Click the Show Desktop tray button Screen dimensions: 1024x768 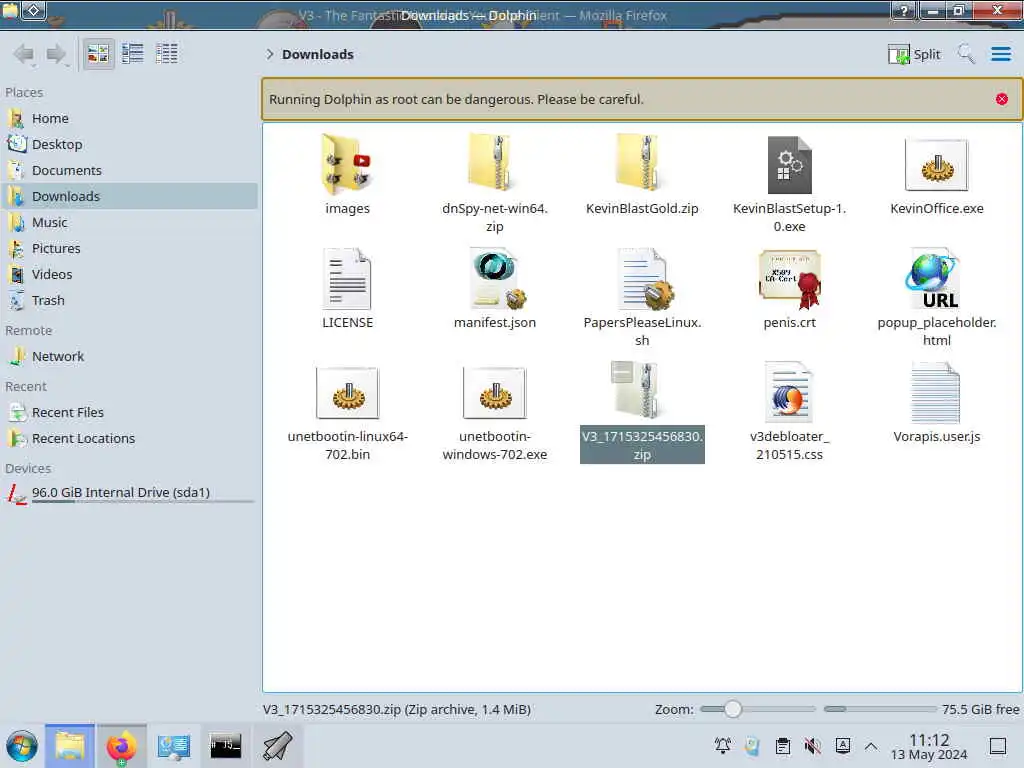click(997, 746)
